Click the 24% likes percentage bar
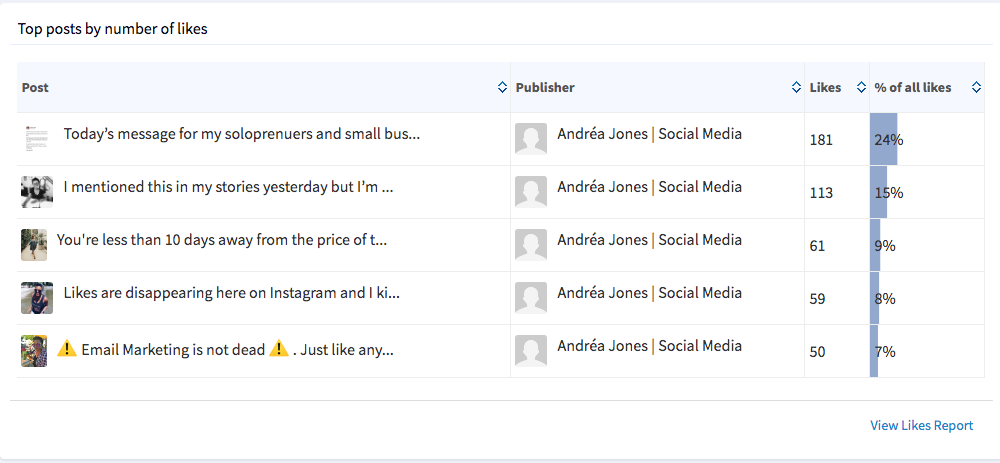The width and height of the screenshot is (1000, 463). coord(884,139)
